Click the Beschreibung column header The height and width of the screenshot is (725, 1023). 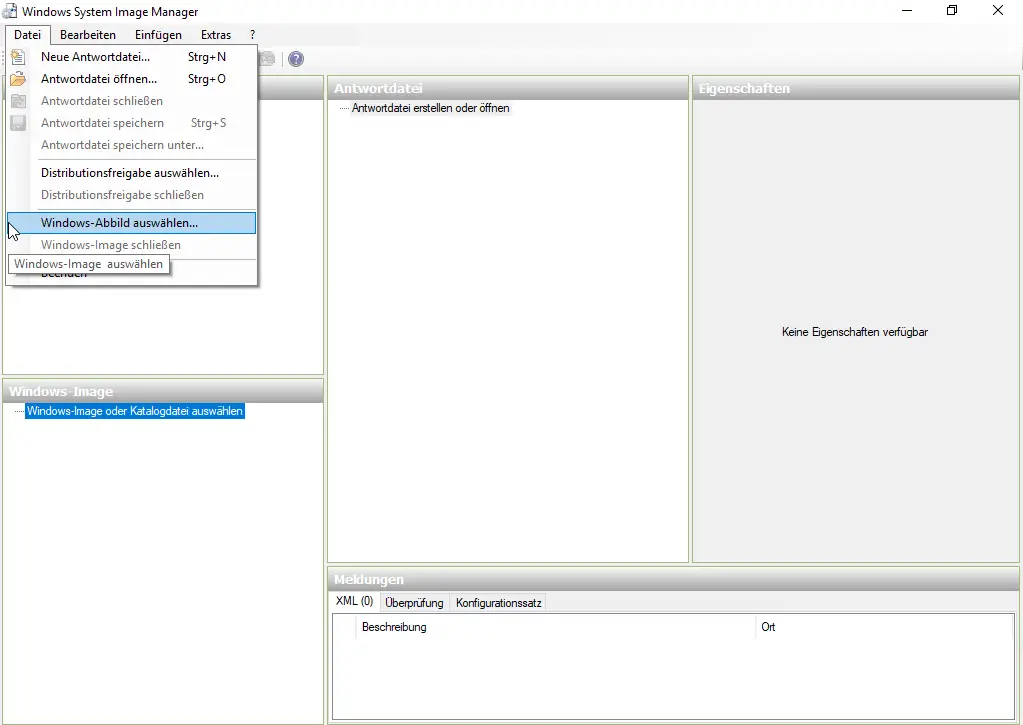[x=555, y=627]
